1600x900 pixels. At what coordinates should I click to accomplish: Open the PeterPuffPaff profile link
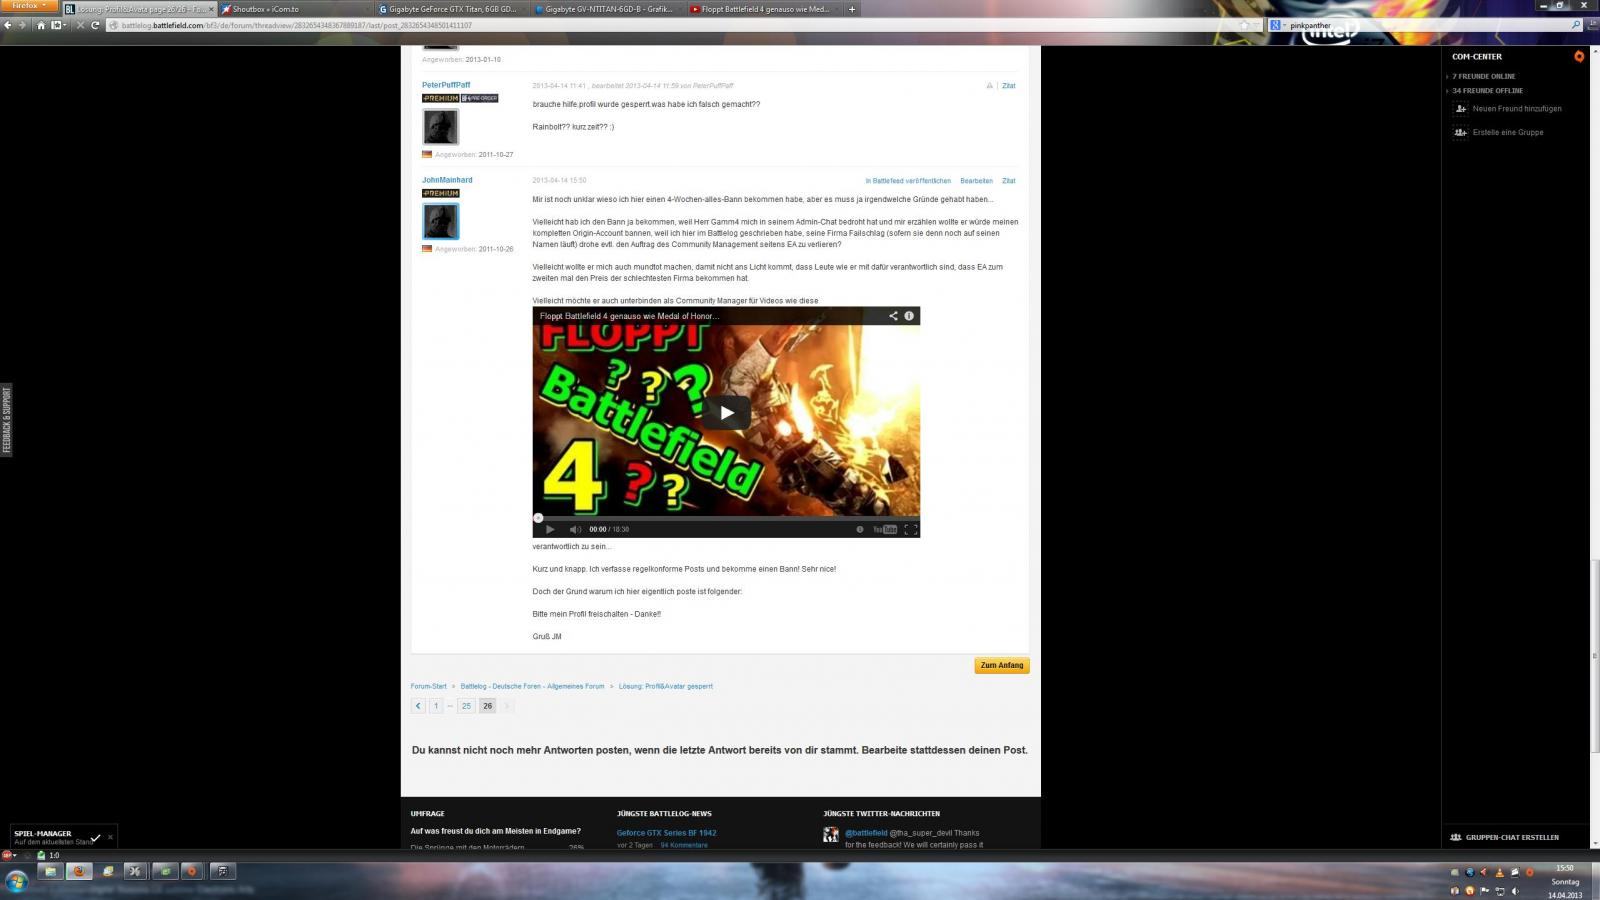(x=446, y=85)
